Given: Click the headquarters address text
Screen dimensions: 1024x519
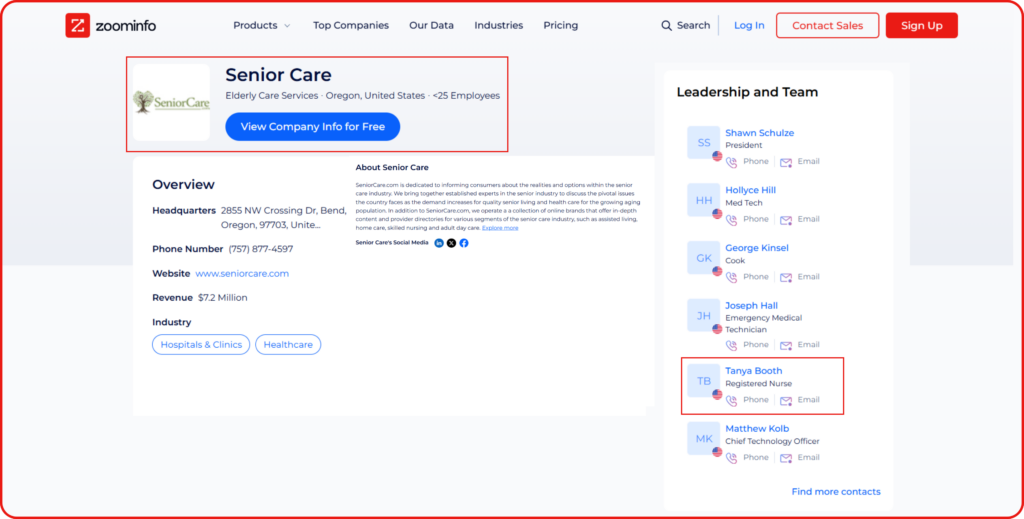Looking at the screenshot, I should 283,217.
